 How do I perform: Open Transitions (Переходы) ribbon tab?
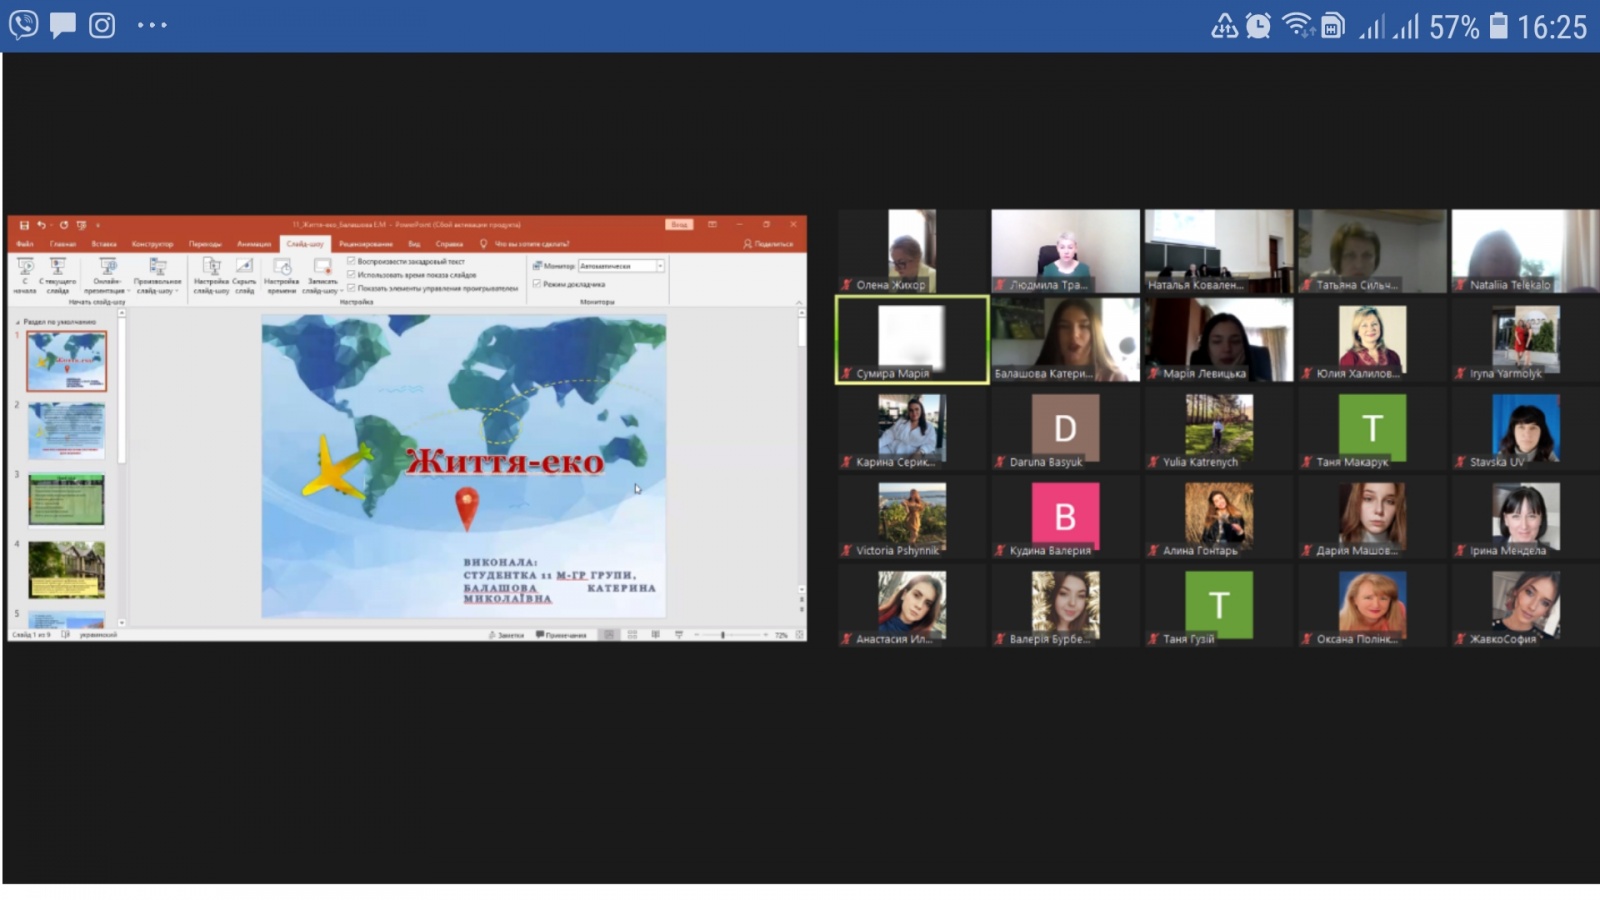205,243
